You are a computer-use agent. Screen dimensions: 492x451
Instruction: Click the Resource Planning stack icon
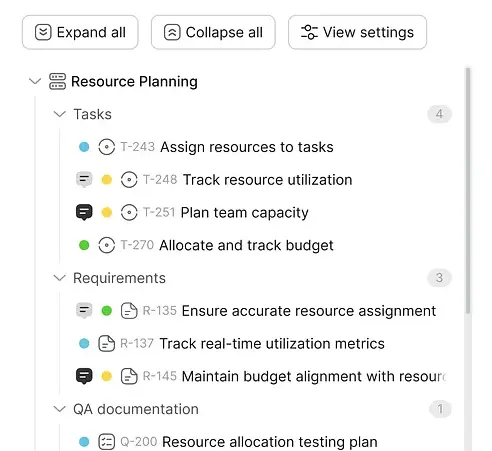pos(57,81)
